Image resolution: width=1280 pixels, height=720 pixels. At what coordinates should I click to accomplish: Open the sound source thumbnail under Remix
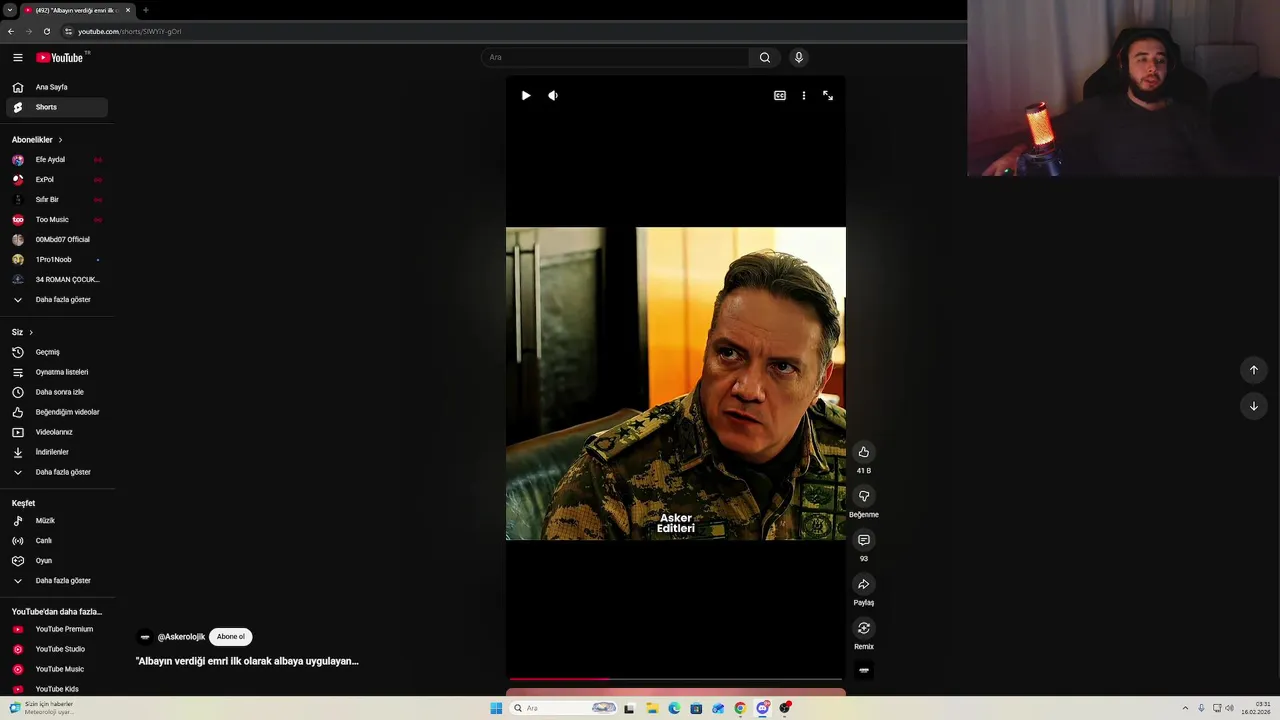tap(864, 671)
